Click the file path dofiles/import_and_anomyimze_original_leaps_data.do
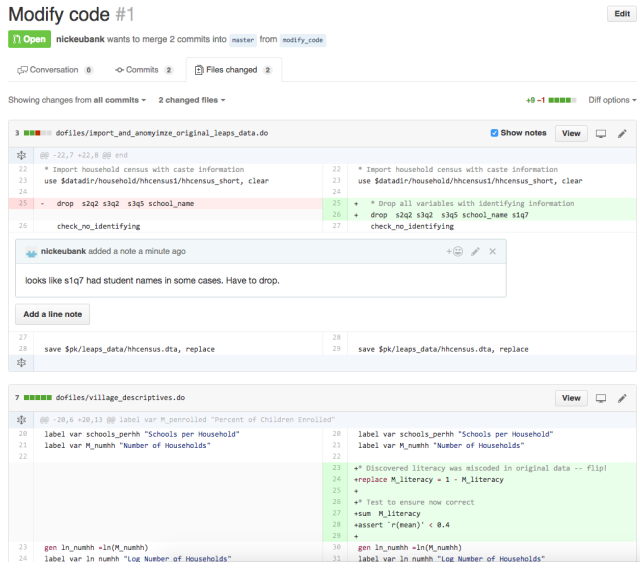Viewport: 640px width, 562px height. coord(162,133)
